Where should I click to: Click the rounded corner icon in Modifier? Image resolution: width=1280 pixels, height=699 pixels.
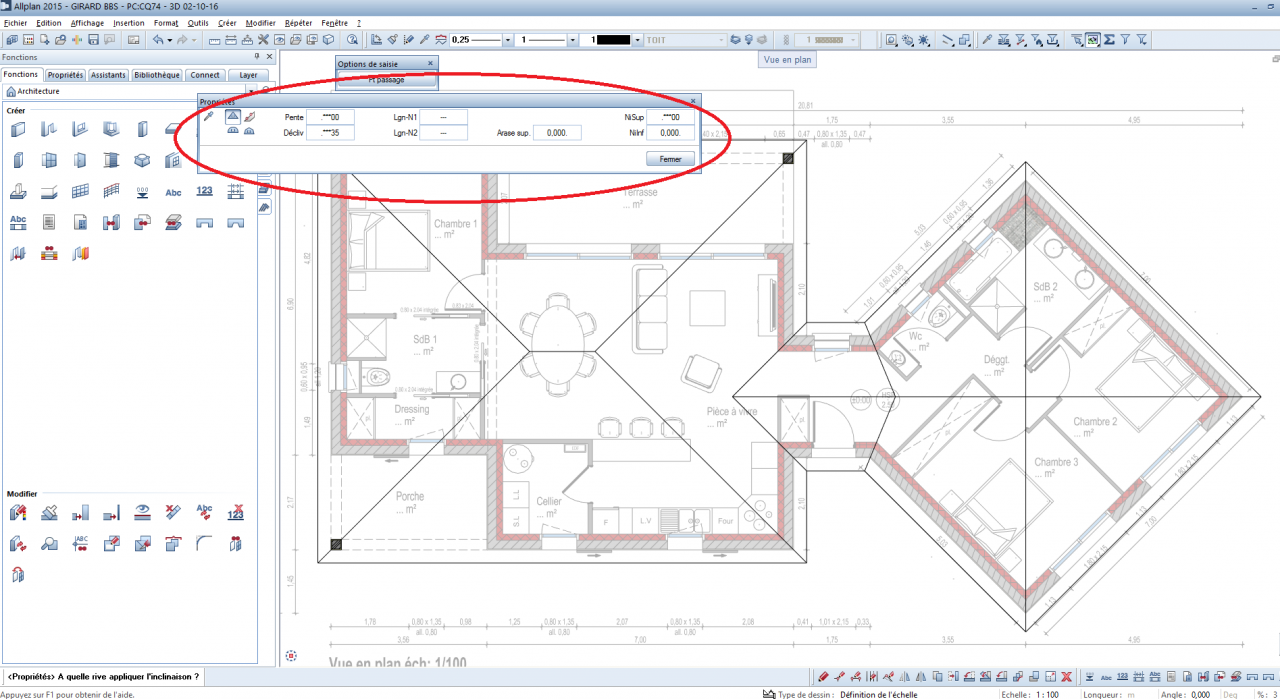[x=204, y=544]
